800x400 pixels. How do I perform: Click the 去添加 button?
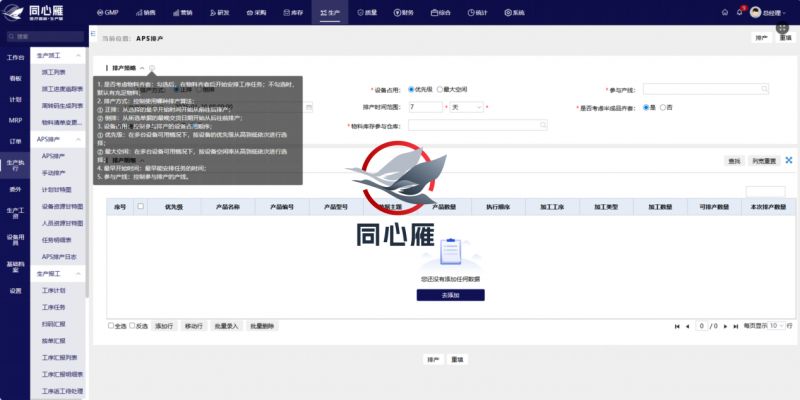[450, 295]
